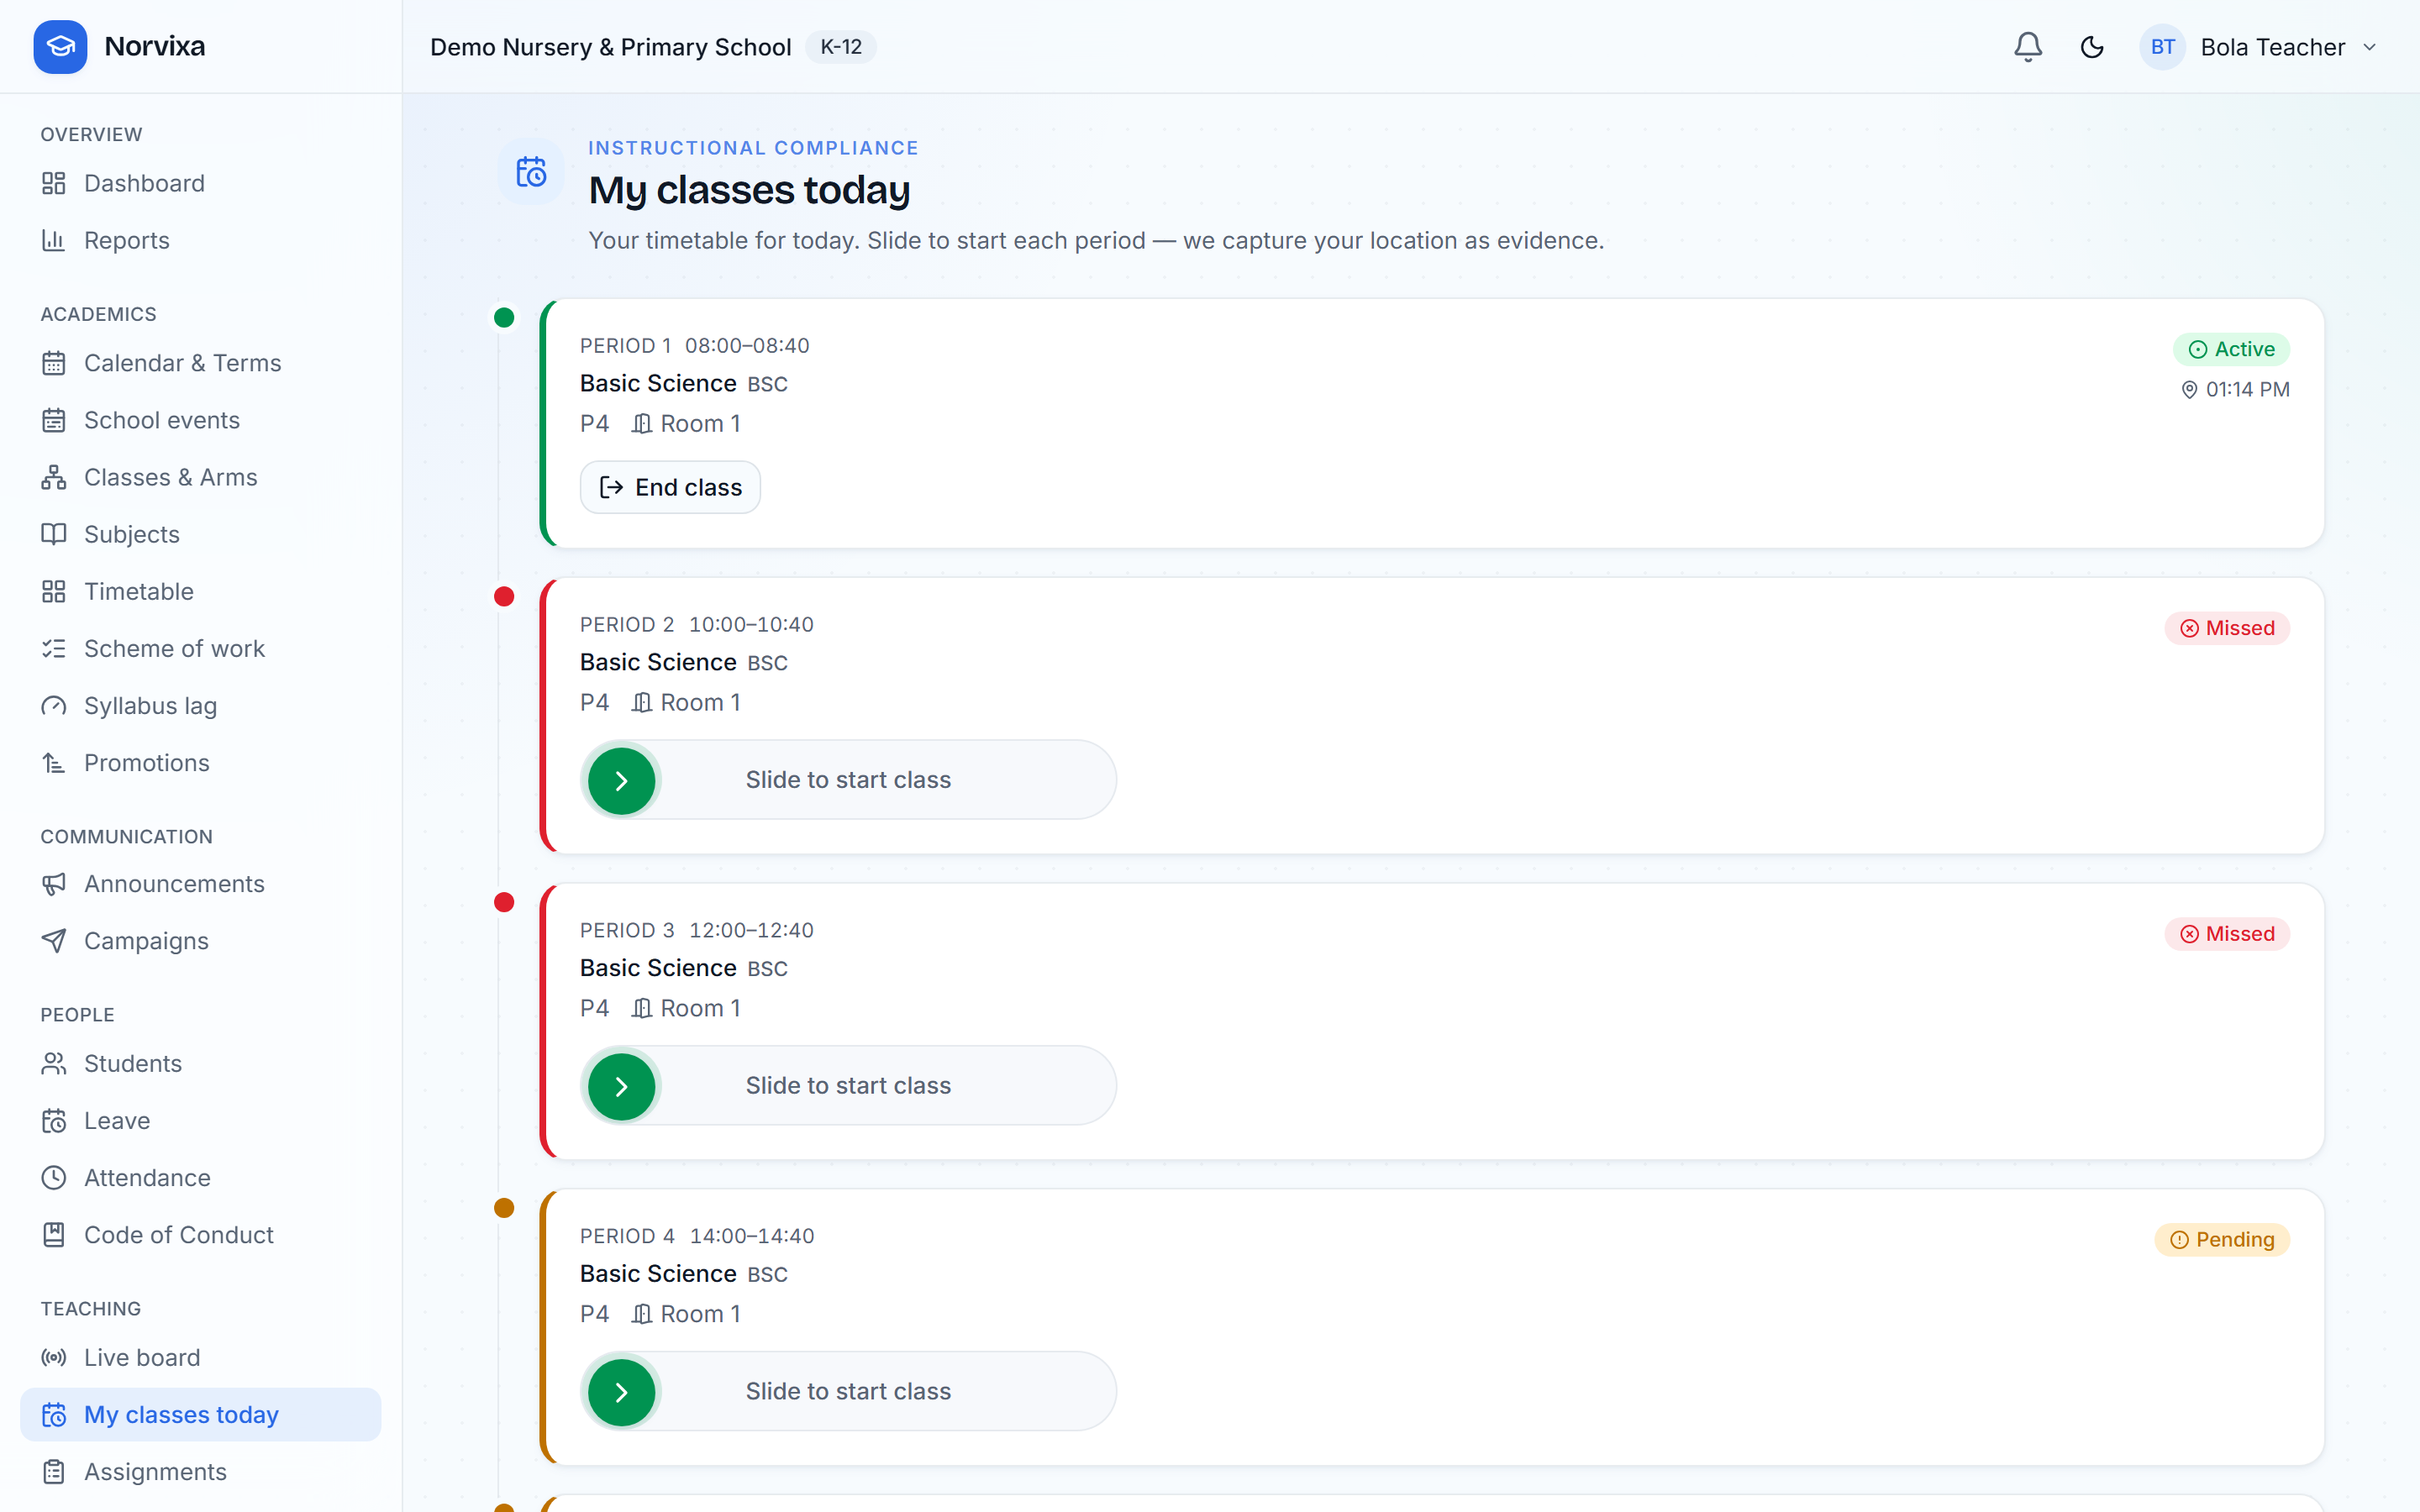This screenshot has height=1512, width=2420.
Task: Click the Announcements megaphone icon
Action: coord(54,884)
